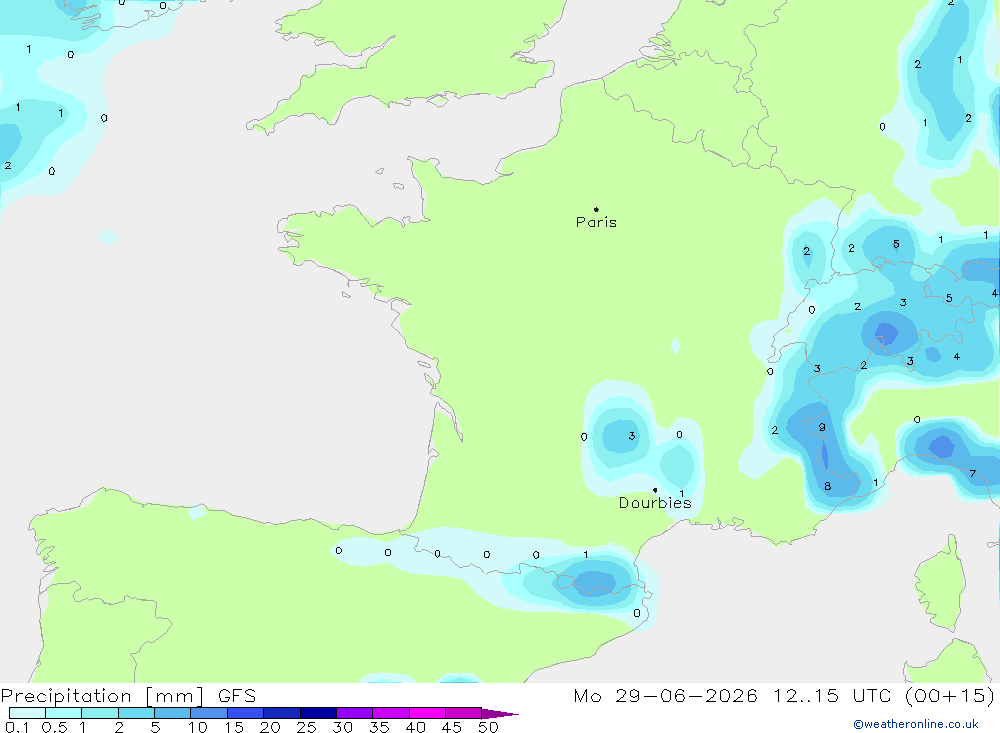Viewport: 1000px width, 733px height.
Task: Select the 30–35 mm purple legend swatch
Action: coord(355,713)
